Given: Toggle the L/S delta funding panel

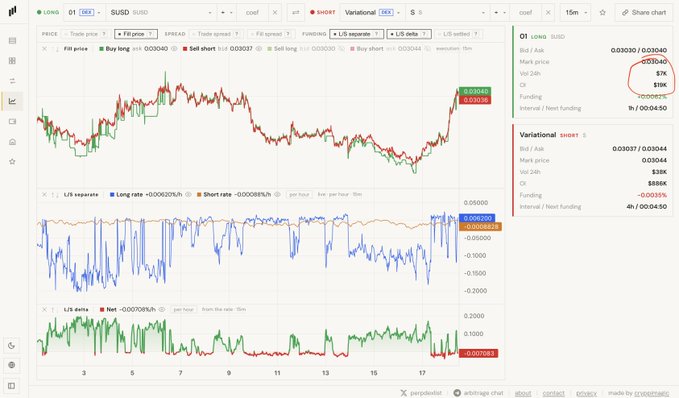Looking at the screenshot, I should tap(409, 34).
